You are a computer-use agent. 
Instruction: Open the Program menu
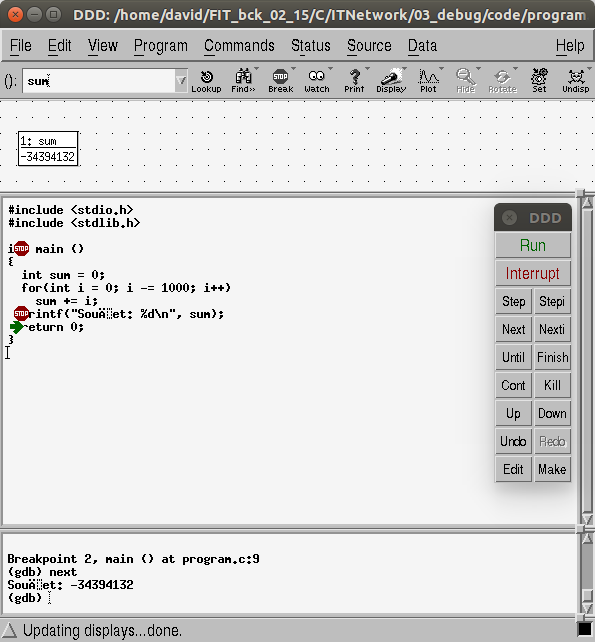point(161,45)
